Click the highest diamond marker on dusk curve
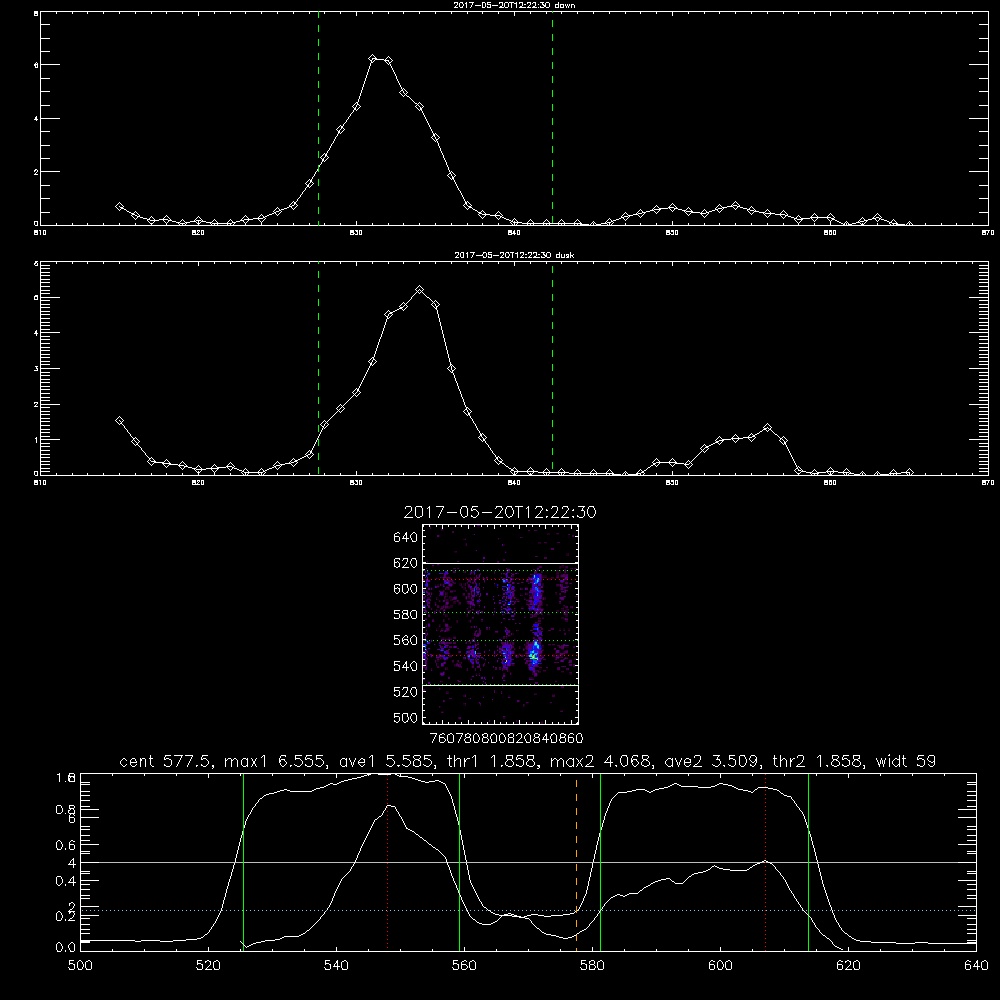Viewport: 1000px width, 1000px height. point(420,290)
